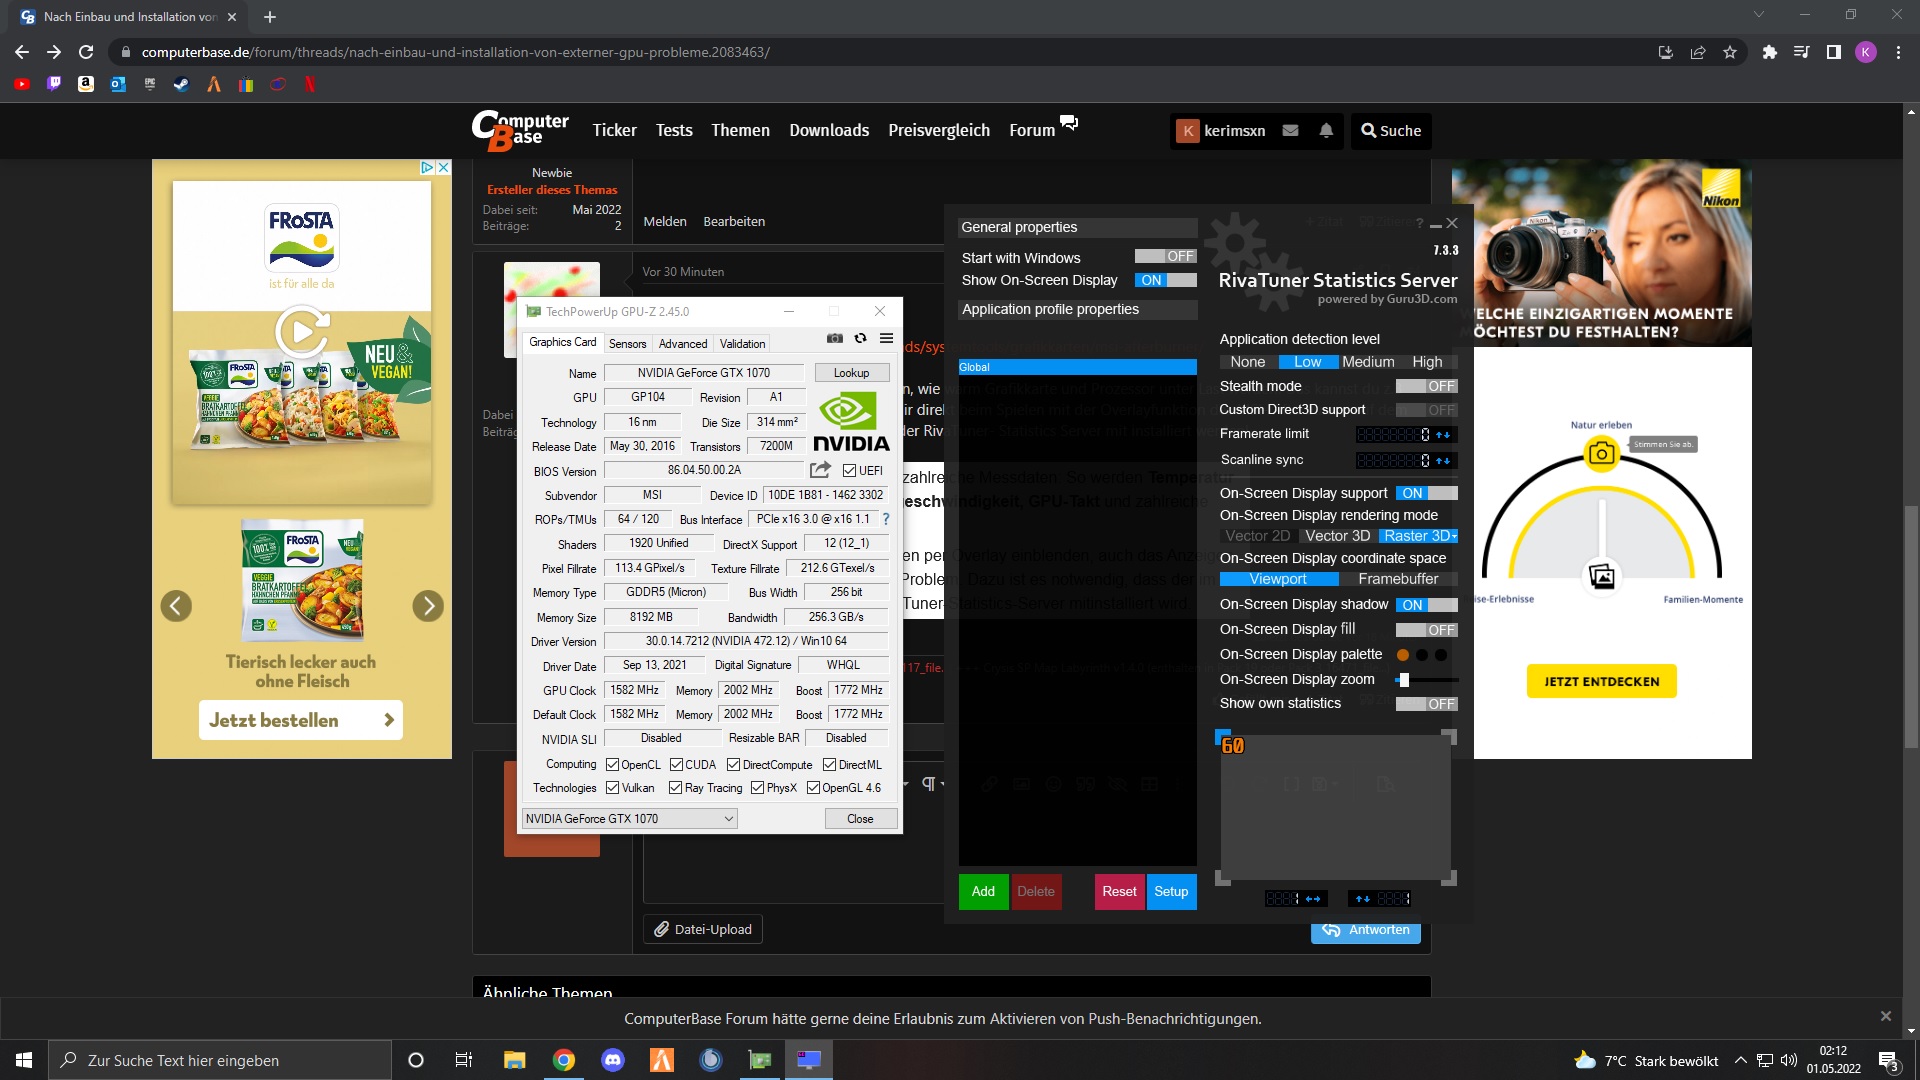Open the ComputerBase inbox envelope icon
The width and height of the screenshot is (1920, 1080).
click(1290, 131)
